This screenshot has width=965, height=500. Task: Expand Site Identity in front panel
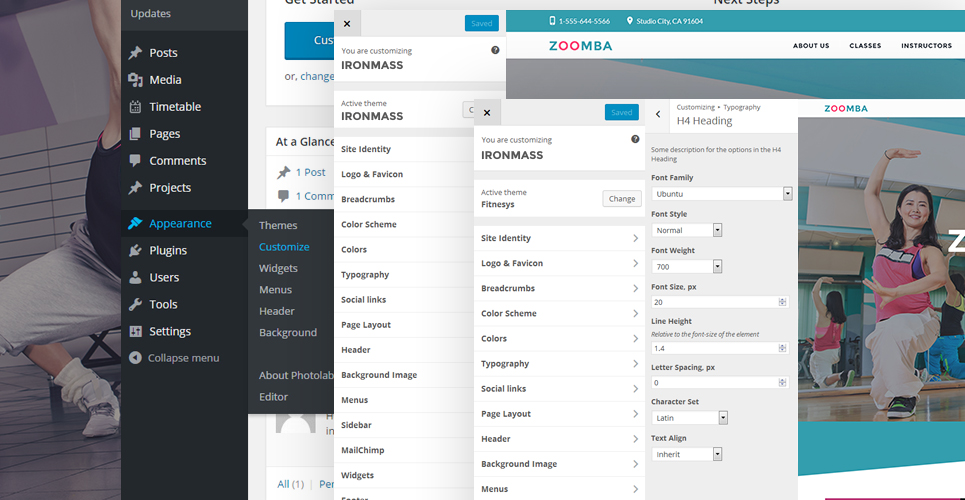(559, 238)
